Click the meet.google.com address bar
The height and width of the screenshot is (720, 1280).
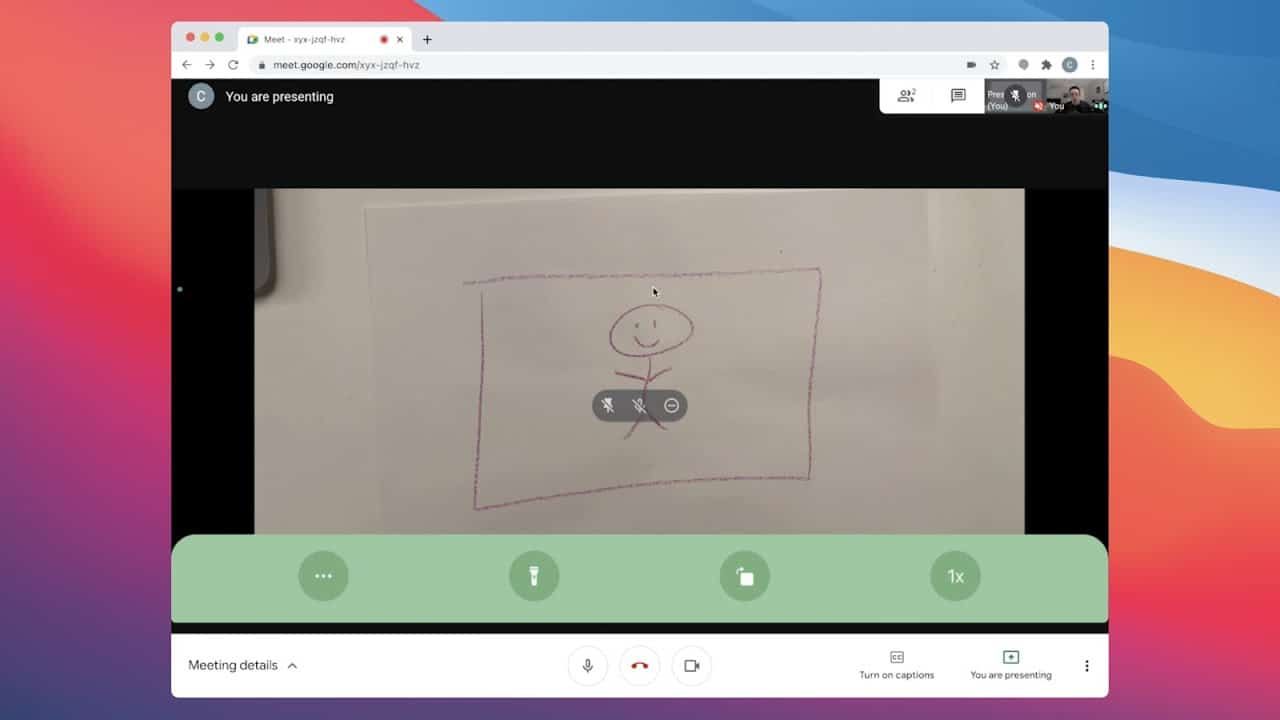coord(600,65)
